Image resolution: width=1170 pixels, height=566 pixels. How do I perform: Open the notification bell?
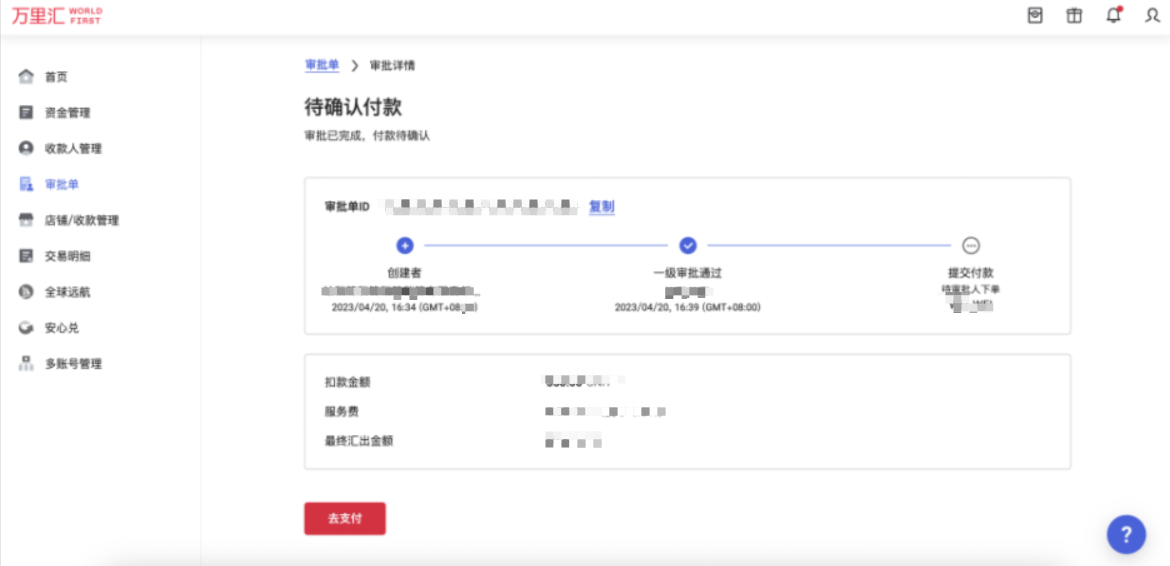point(1114,16)
